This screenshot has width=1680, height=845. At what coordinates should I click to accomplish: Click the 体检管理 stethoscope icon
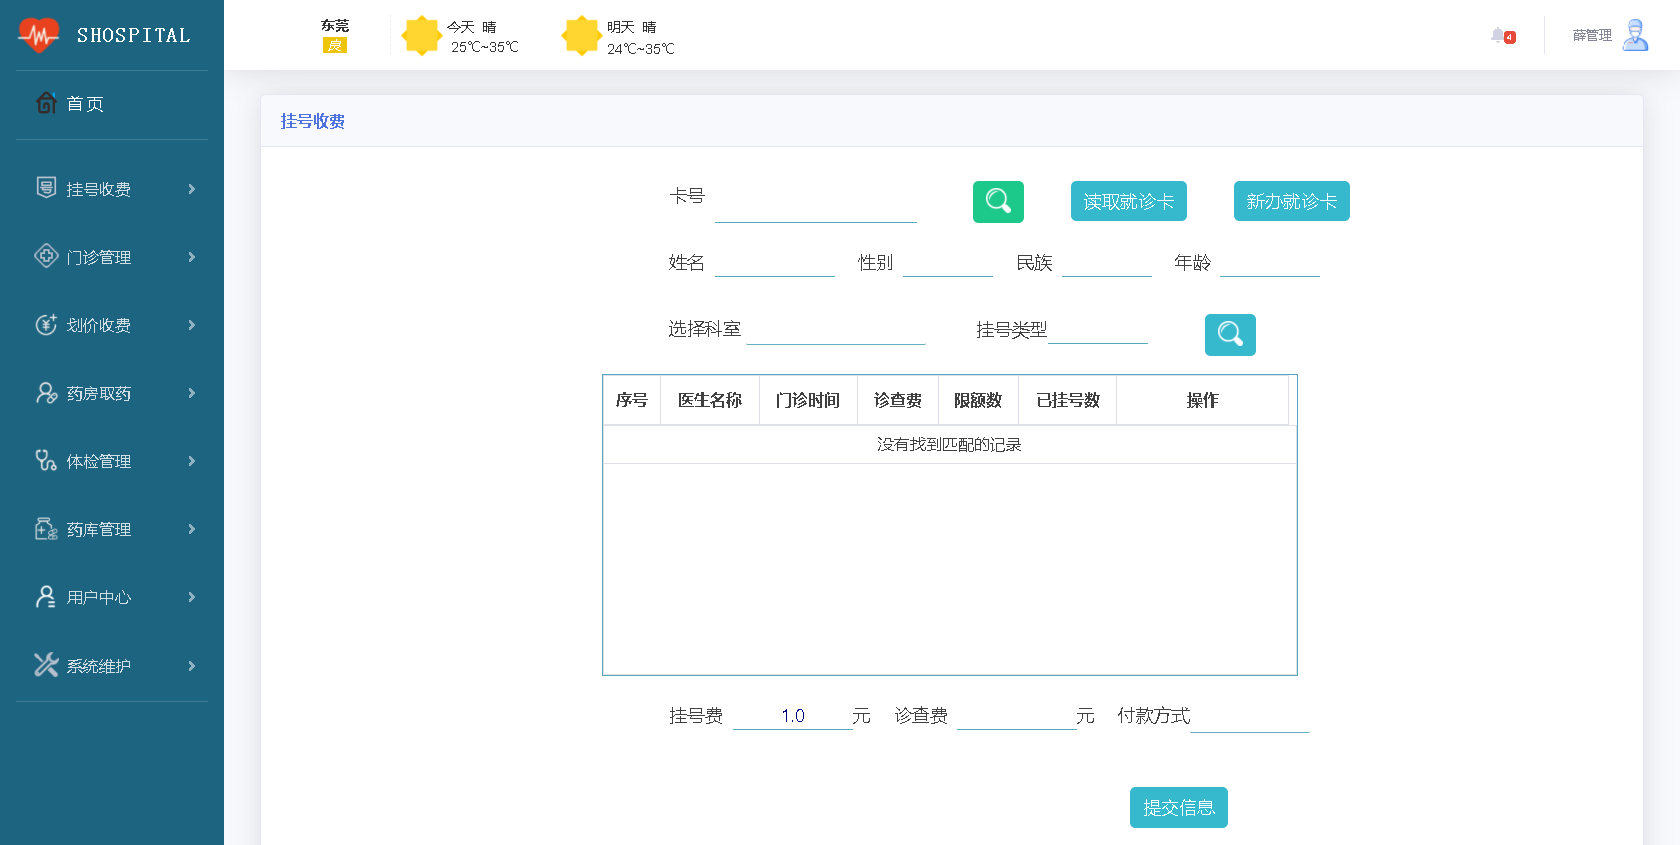46,460
